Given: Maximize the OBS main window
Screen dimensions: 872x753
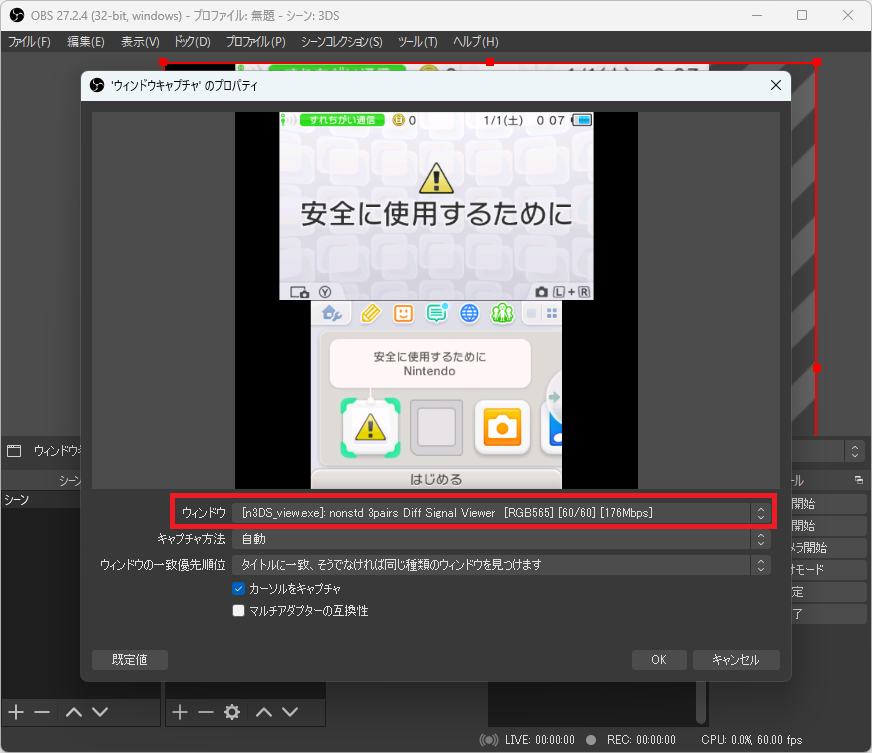Looking at the screenshot, I should [802, 15].
